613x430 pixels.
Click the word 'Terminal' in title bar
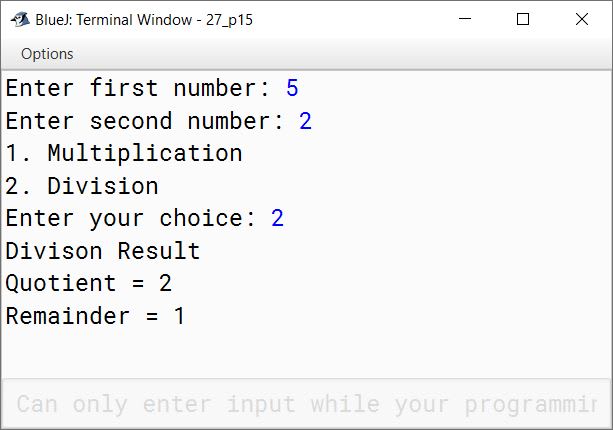coord(134,20)
